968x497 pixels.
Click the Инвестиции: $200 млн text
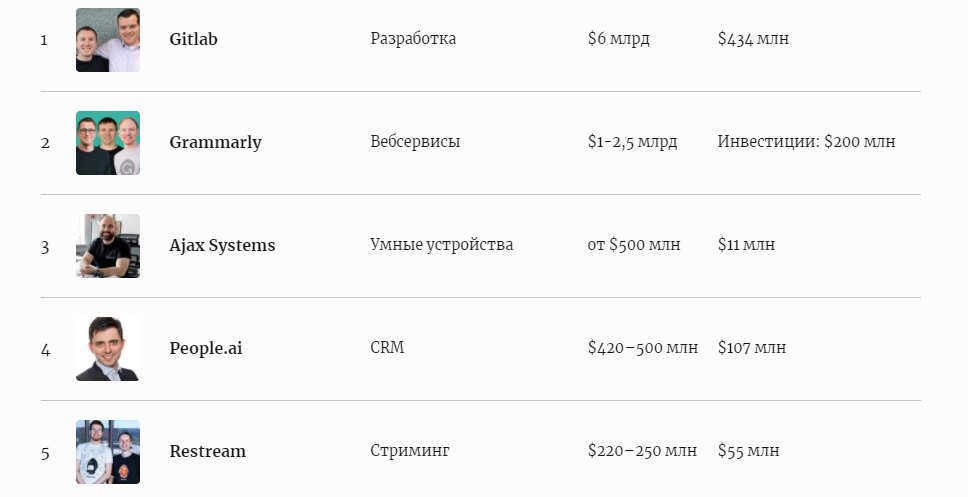806,142
